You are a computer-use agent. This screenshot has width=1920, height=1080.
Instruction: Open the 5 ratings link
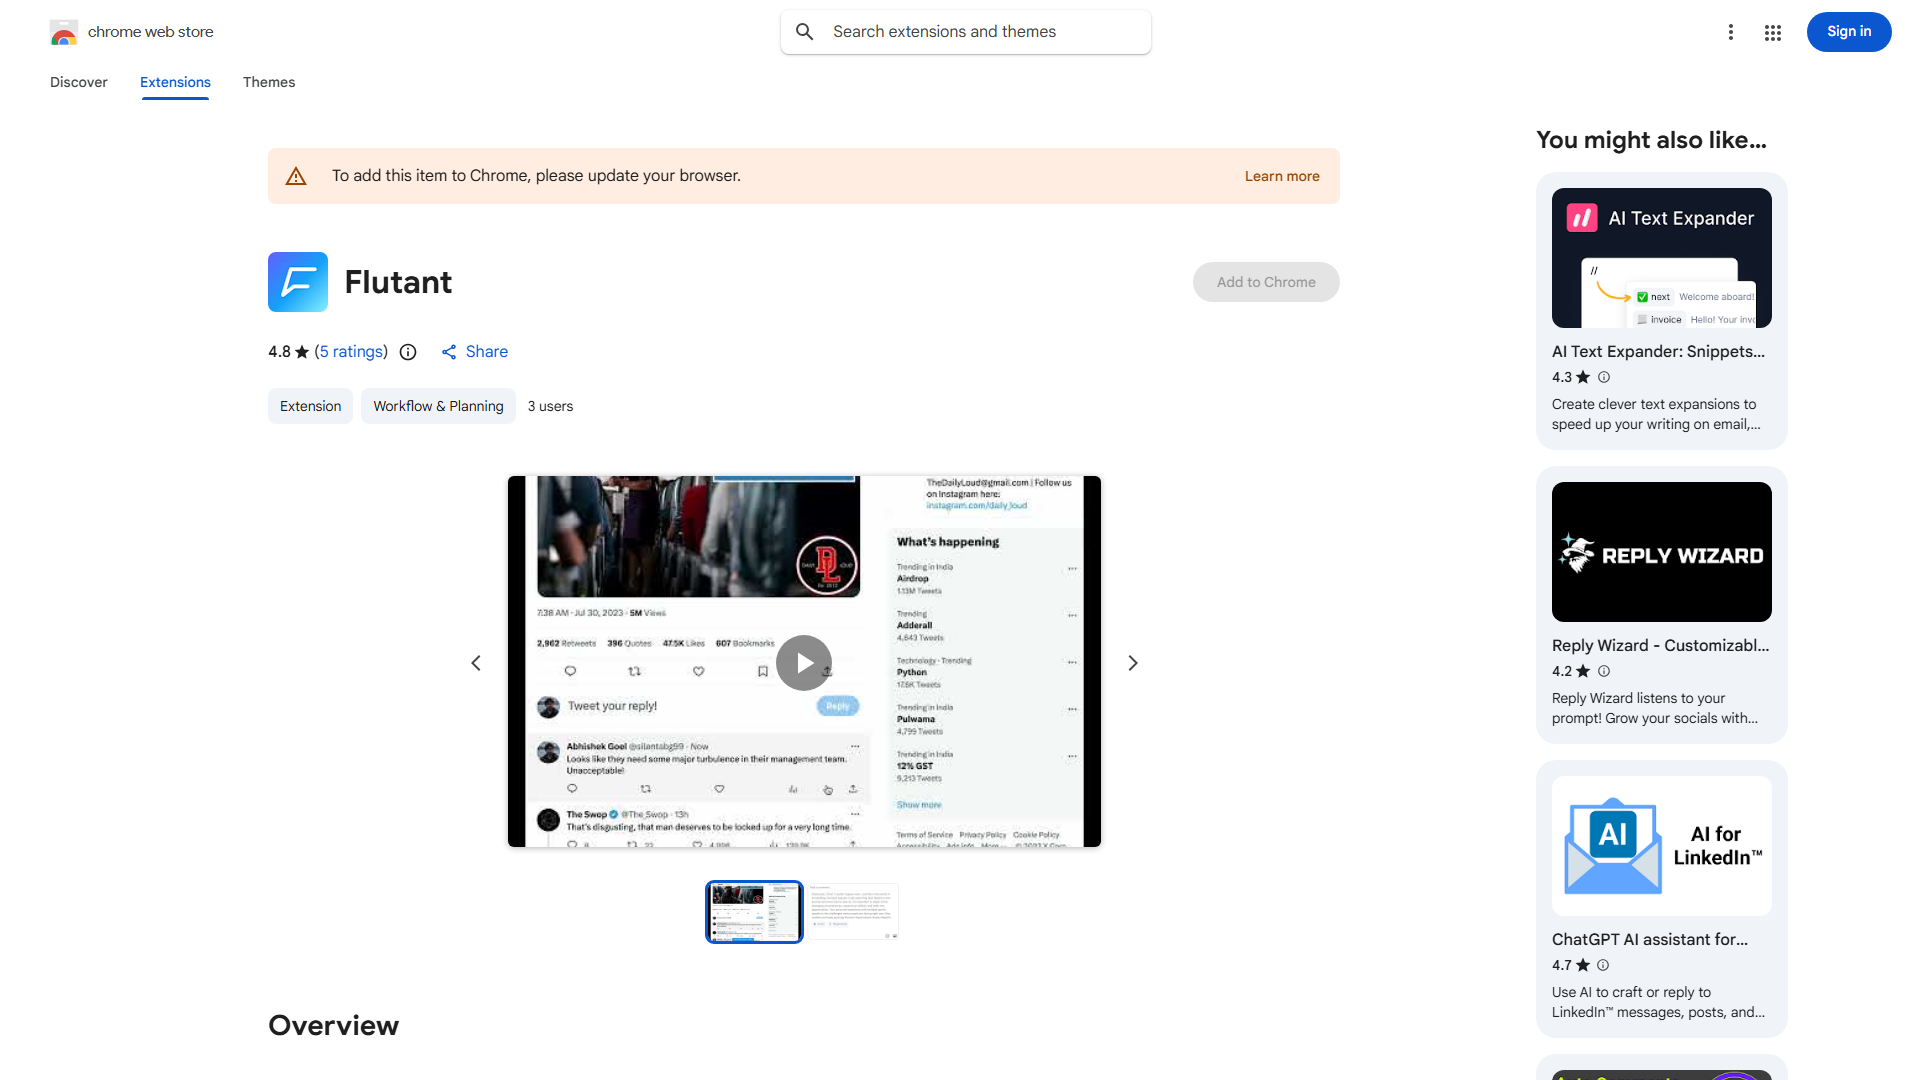pyautogui.click(x=350, y=351)
